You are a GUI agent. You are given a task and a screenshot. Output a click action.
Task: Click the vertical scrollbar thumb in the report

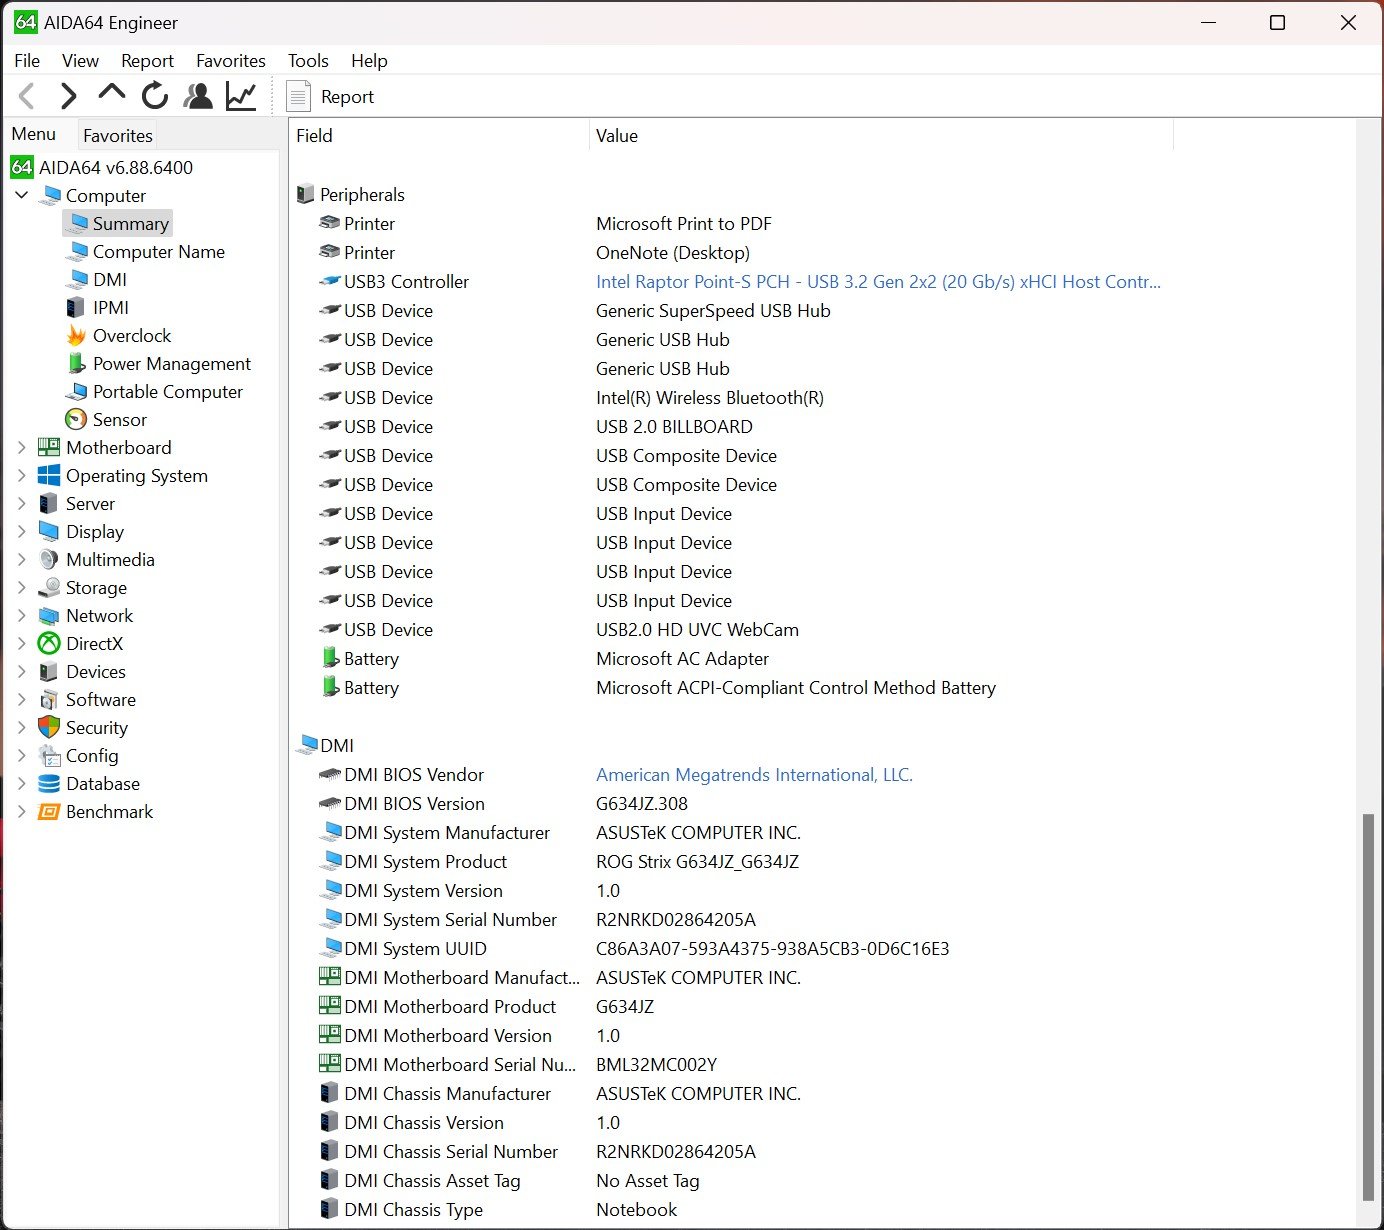click(1368, 1007)
